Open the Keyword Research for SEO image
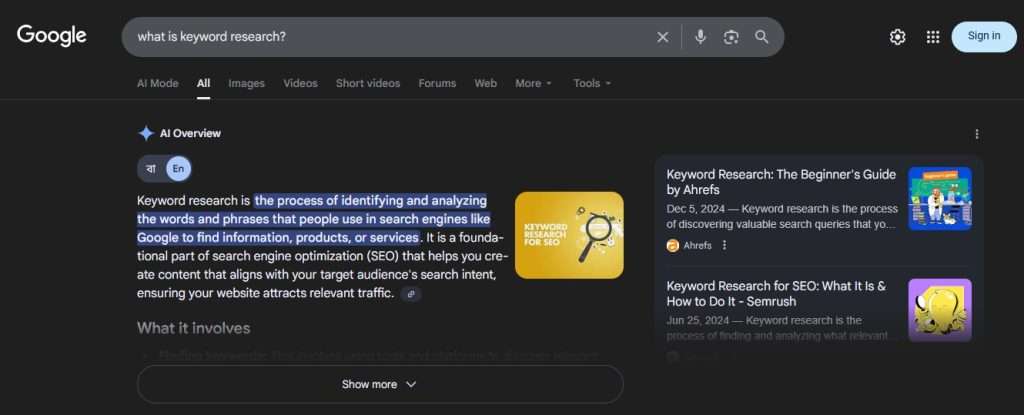Screen dimensions: 1024x415 pos(569,235)
